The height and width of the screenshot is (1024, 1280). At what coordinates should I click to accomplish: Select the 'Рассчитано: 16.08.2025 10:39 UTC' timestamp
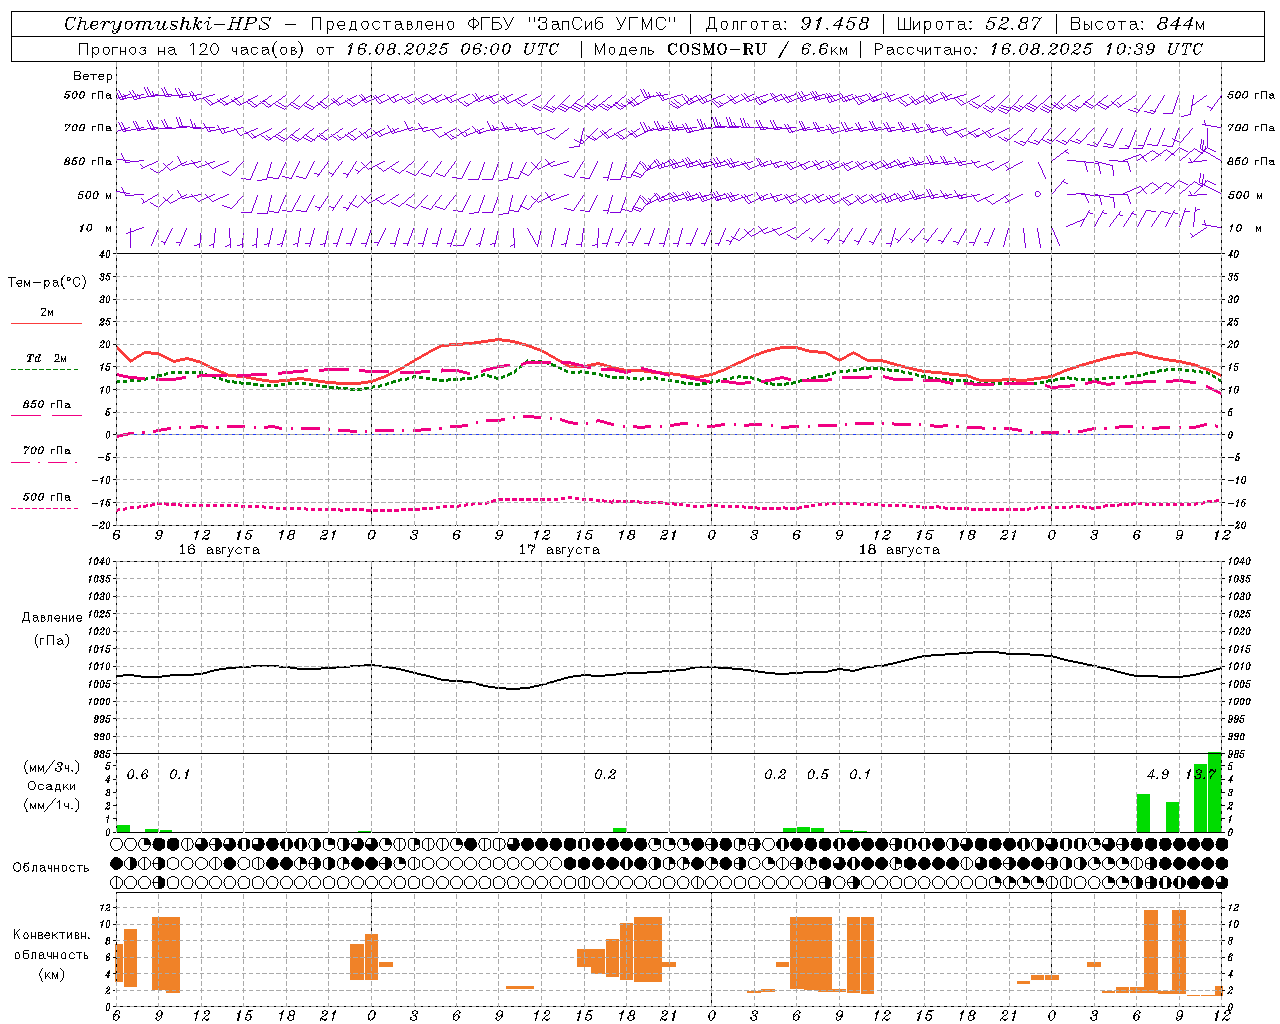(x=1038, y=49)
